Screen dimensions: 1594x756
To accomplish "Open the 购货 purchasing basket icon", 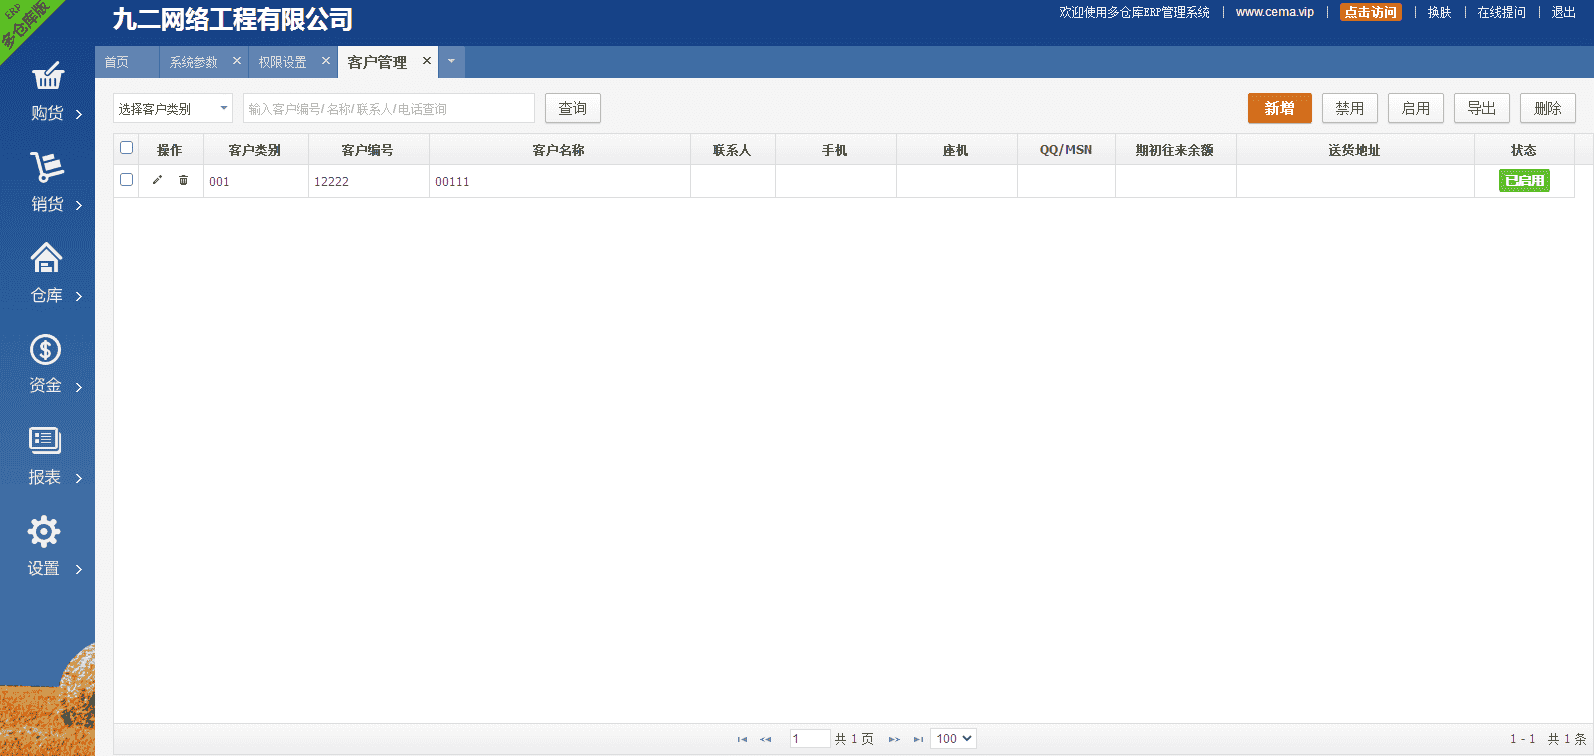I will [47, 77].
